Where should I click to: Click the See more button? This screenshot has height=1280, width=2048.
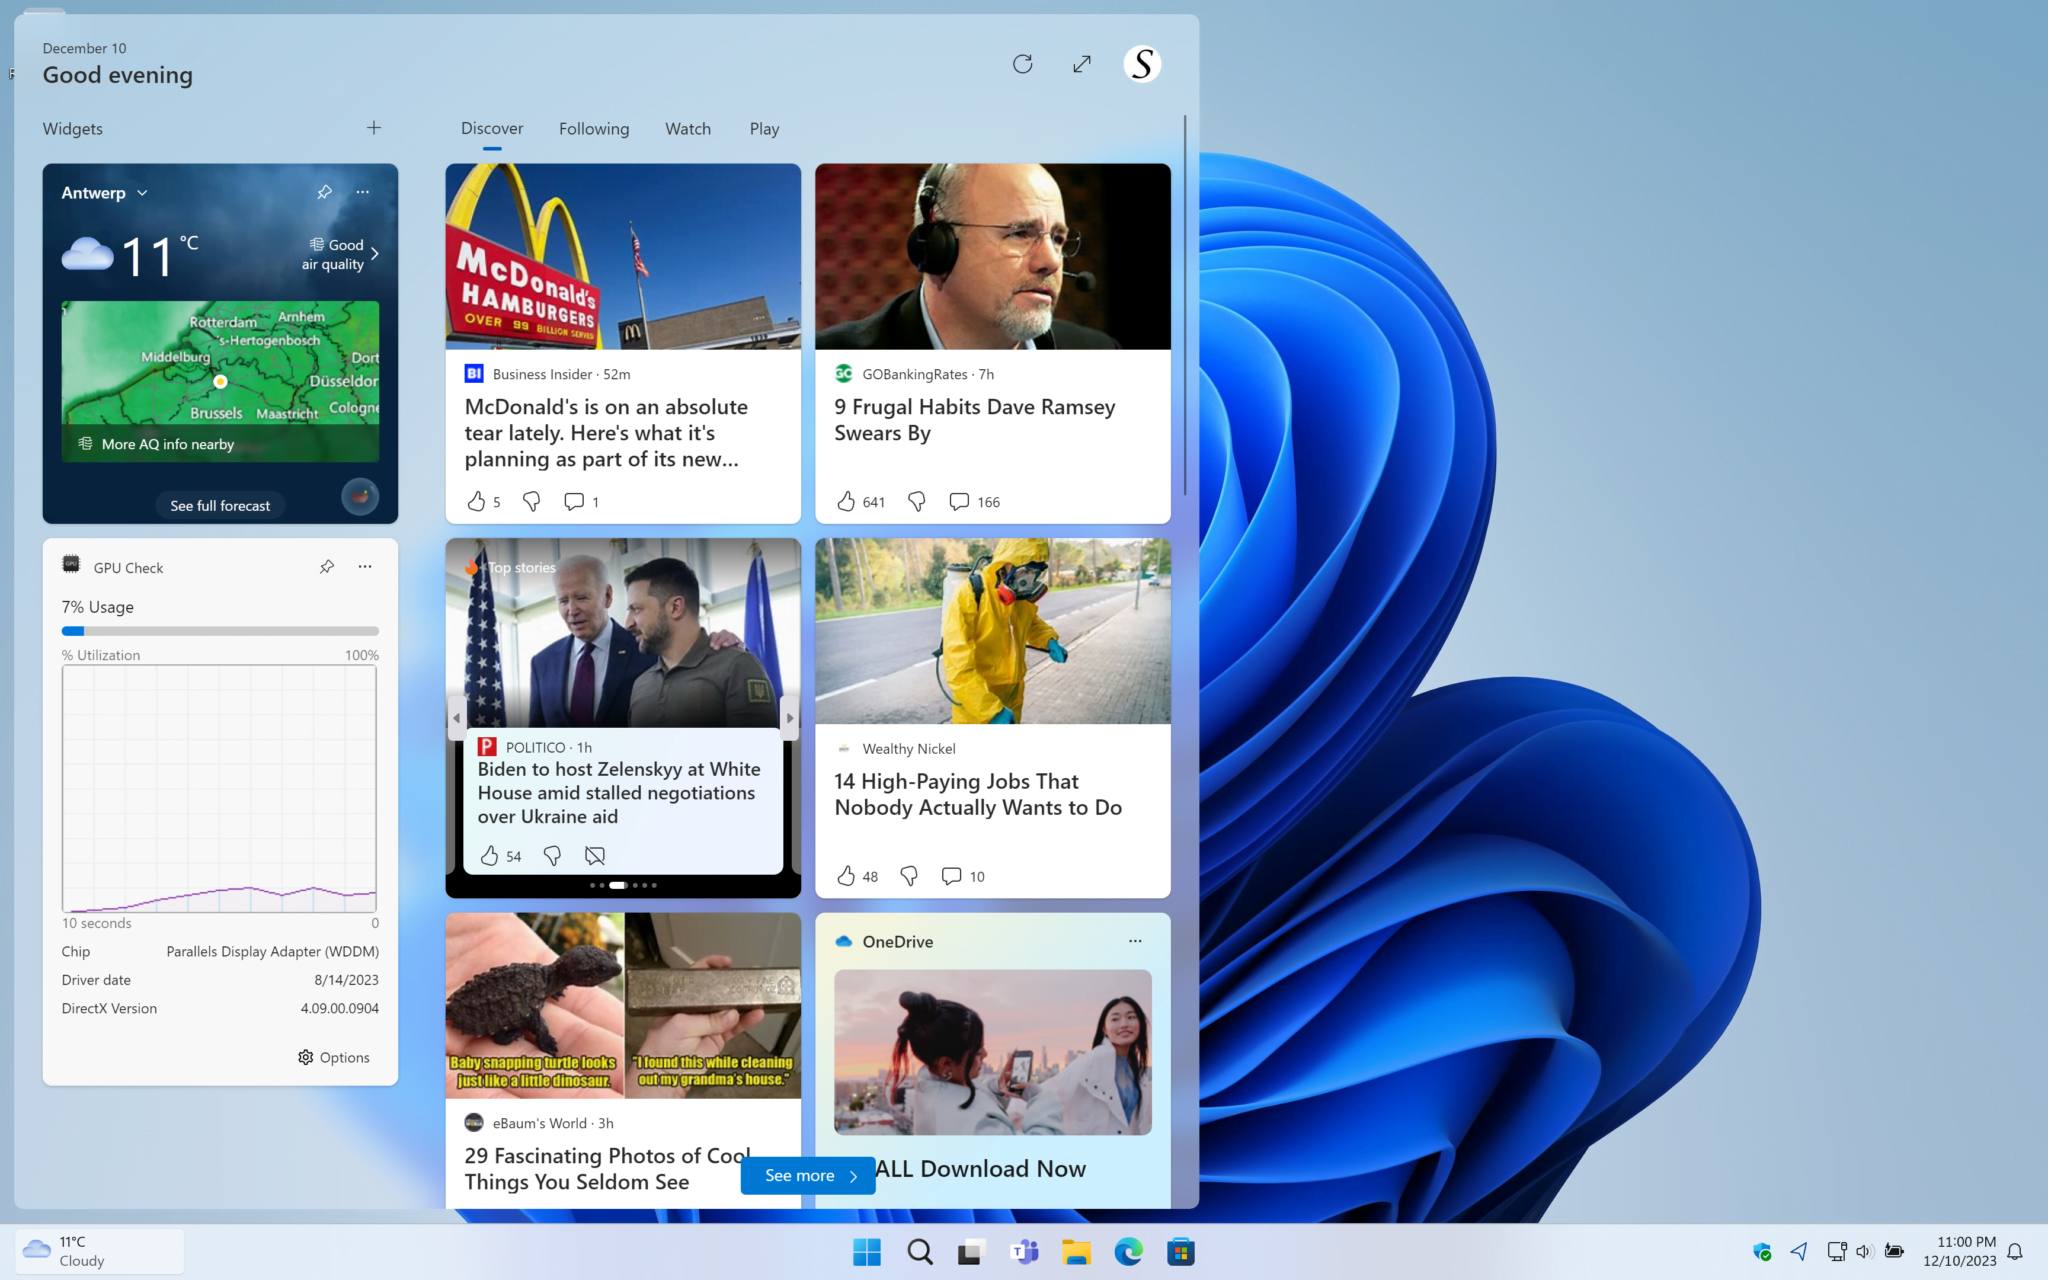pos(806,1175)
